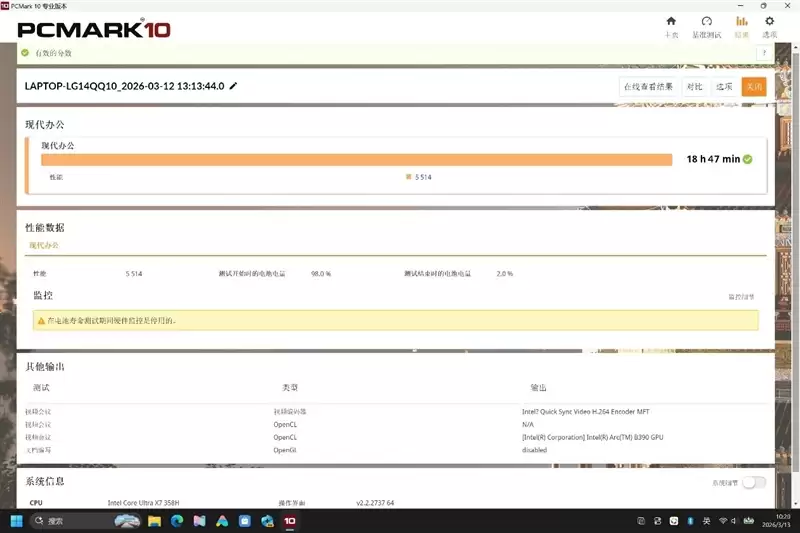Viewport: 800px width, 533px height.
Task: Open the Options gear icon in header
Action: tap(769, 21)
